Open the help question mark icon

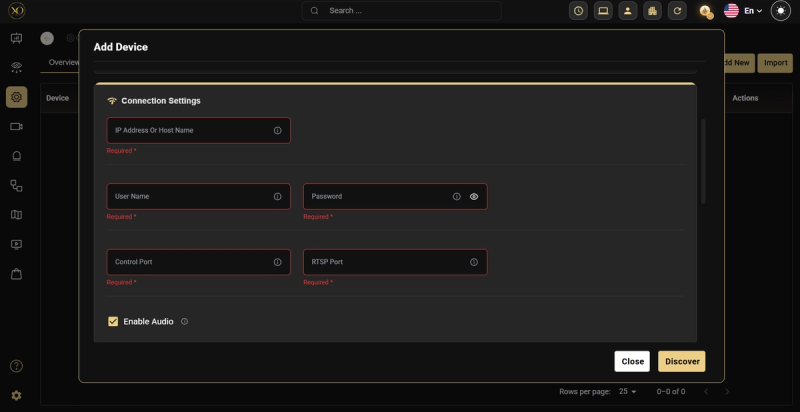point(16,366)
